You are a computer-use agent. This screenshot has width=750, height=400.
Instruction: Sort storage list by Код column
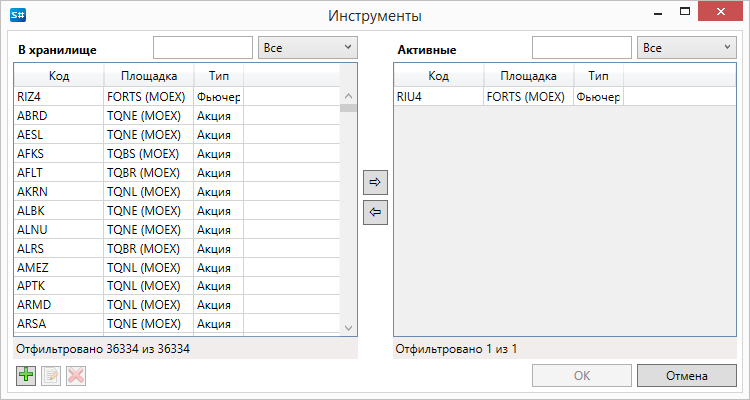58,75
